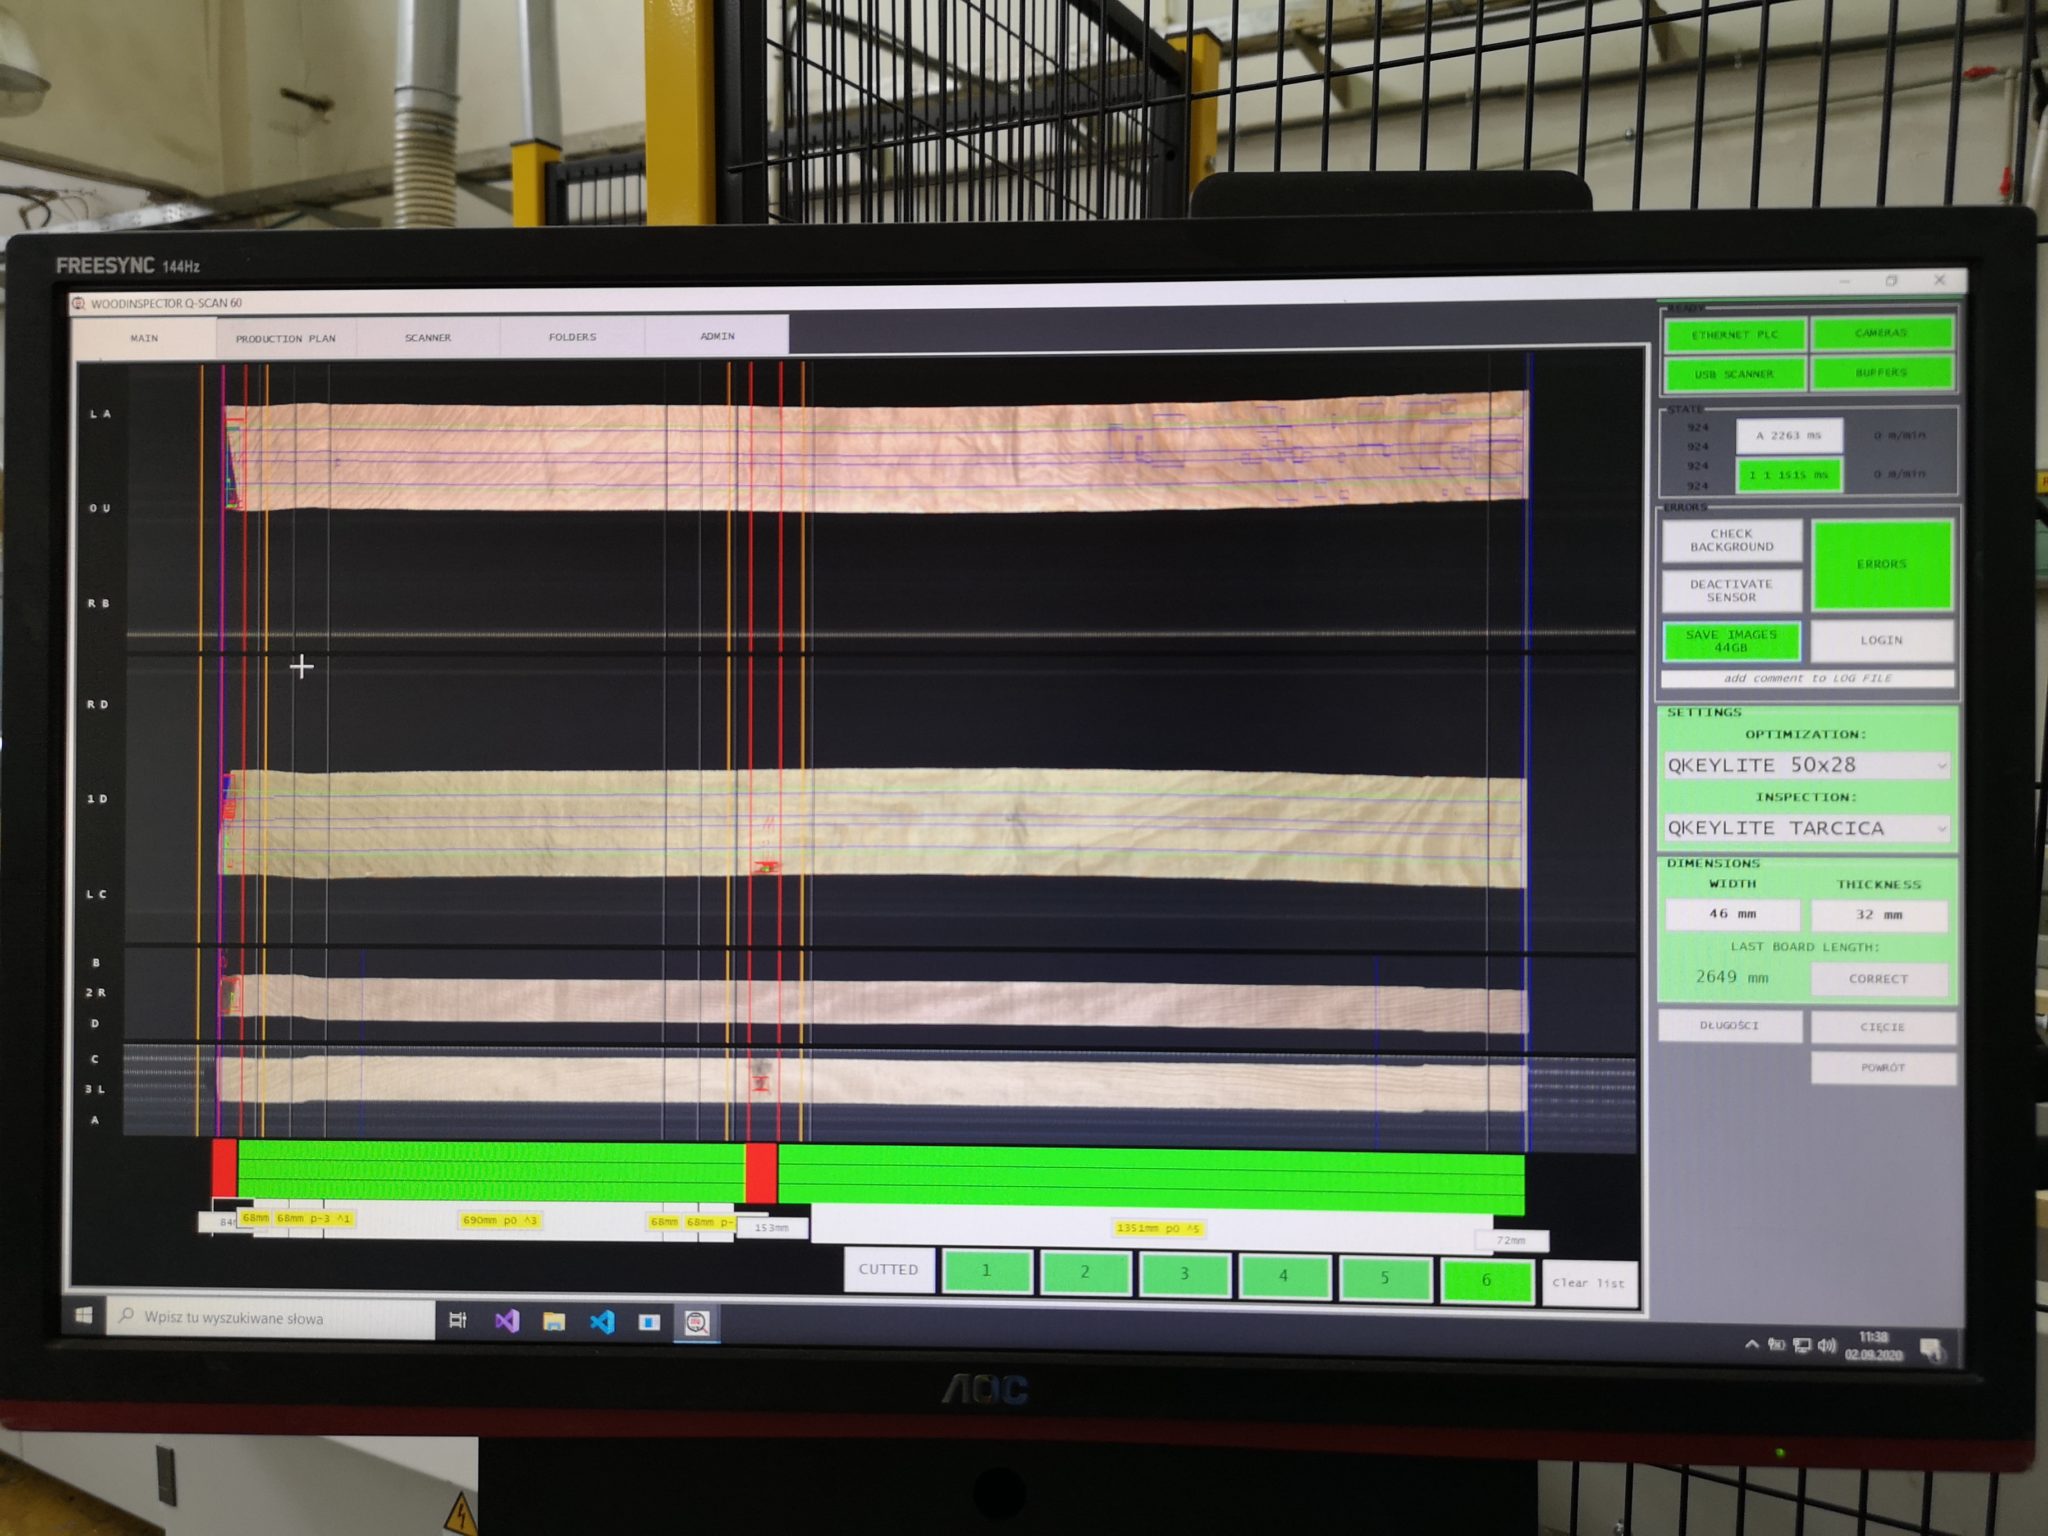Image resolution: width=2048 pixels, height=1536 pixels.
Task: Click the green ERRORS indicator
Action: (x=1882, y=564)
